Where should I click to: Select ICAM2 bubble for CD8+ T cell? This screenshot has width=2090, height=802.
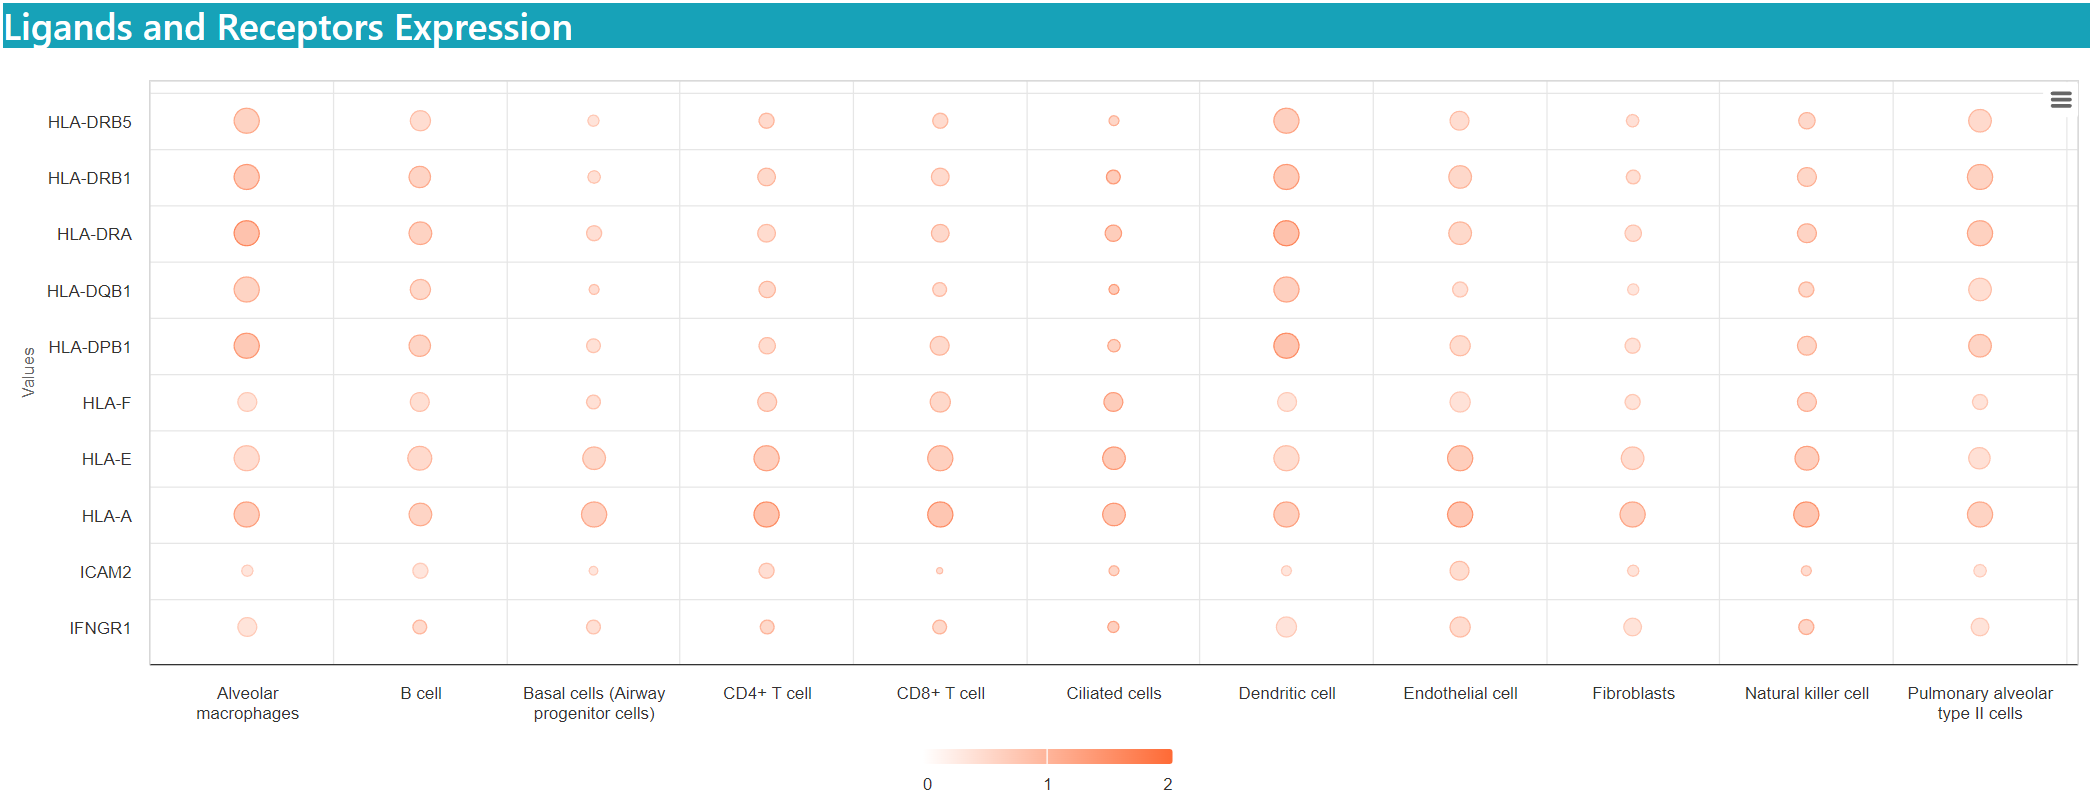tap(940, 571)
